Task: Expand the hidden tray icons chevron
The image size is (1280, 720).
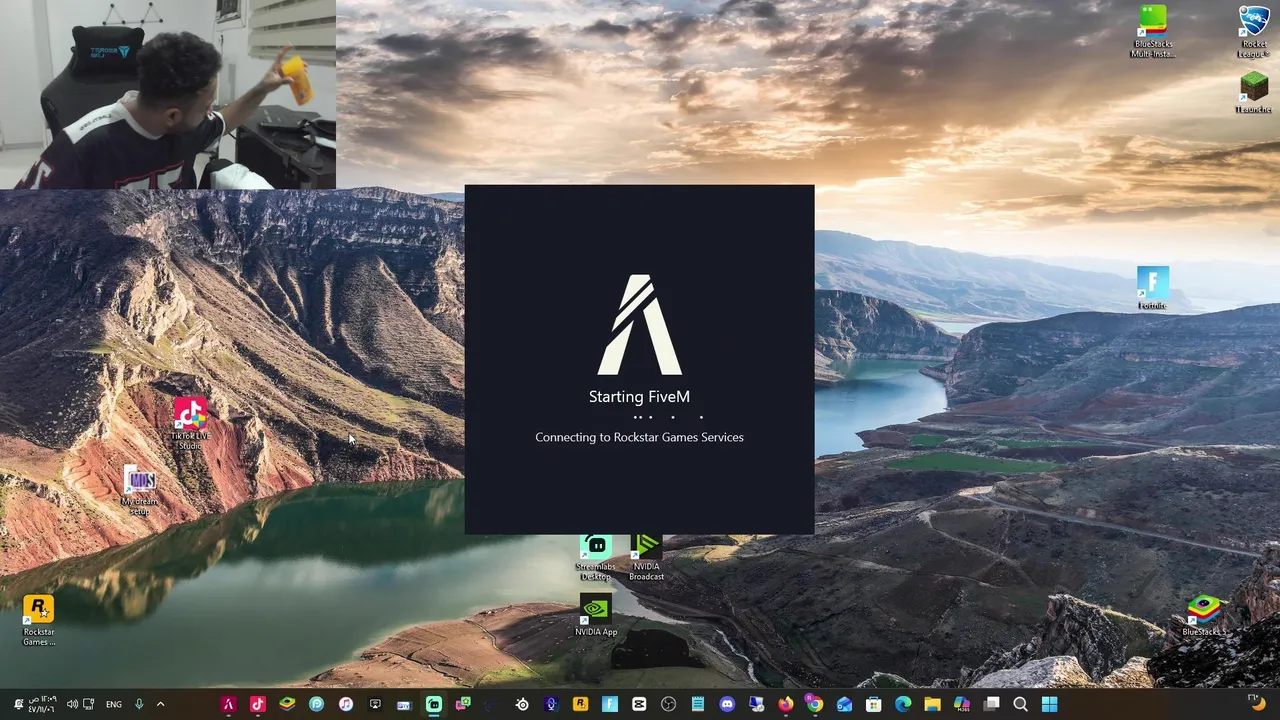Action: click(160, 704)
